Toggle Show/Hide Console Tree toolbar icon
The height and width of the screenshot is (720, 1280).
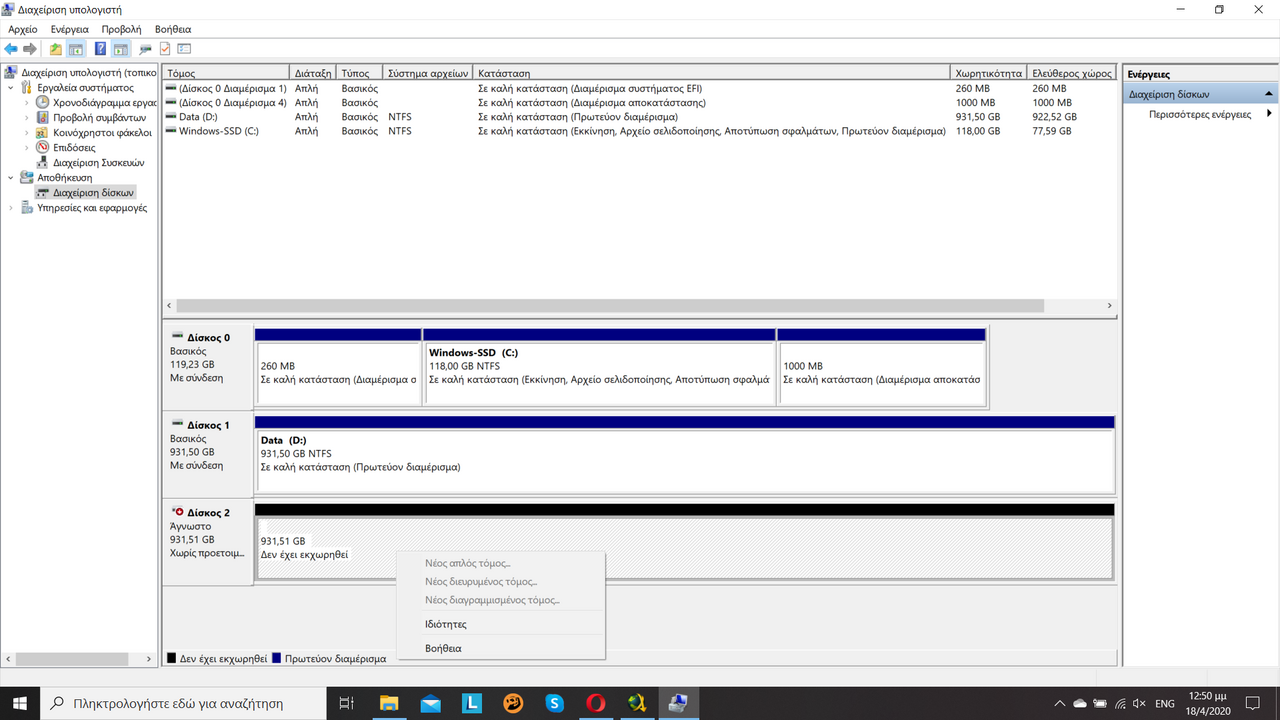click(76, 49)
